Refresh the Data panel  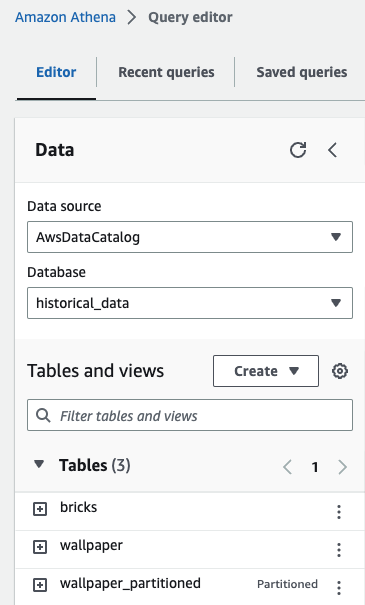298,150
